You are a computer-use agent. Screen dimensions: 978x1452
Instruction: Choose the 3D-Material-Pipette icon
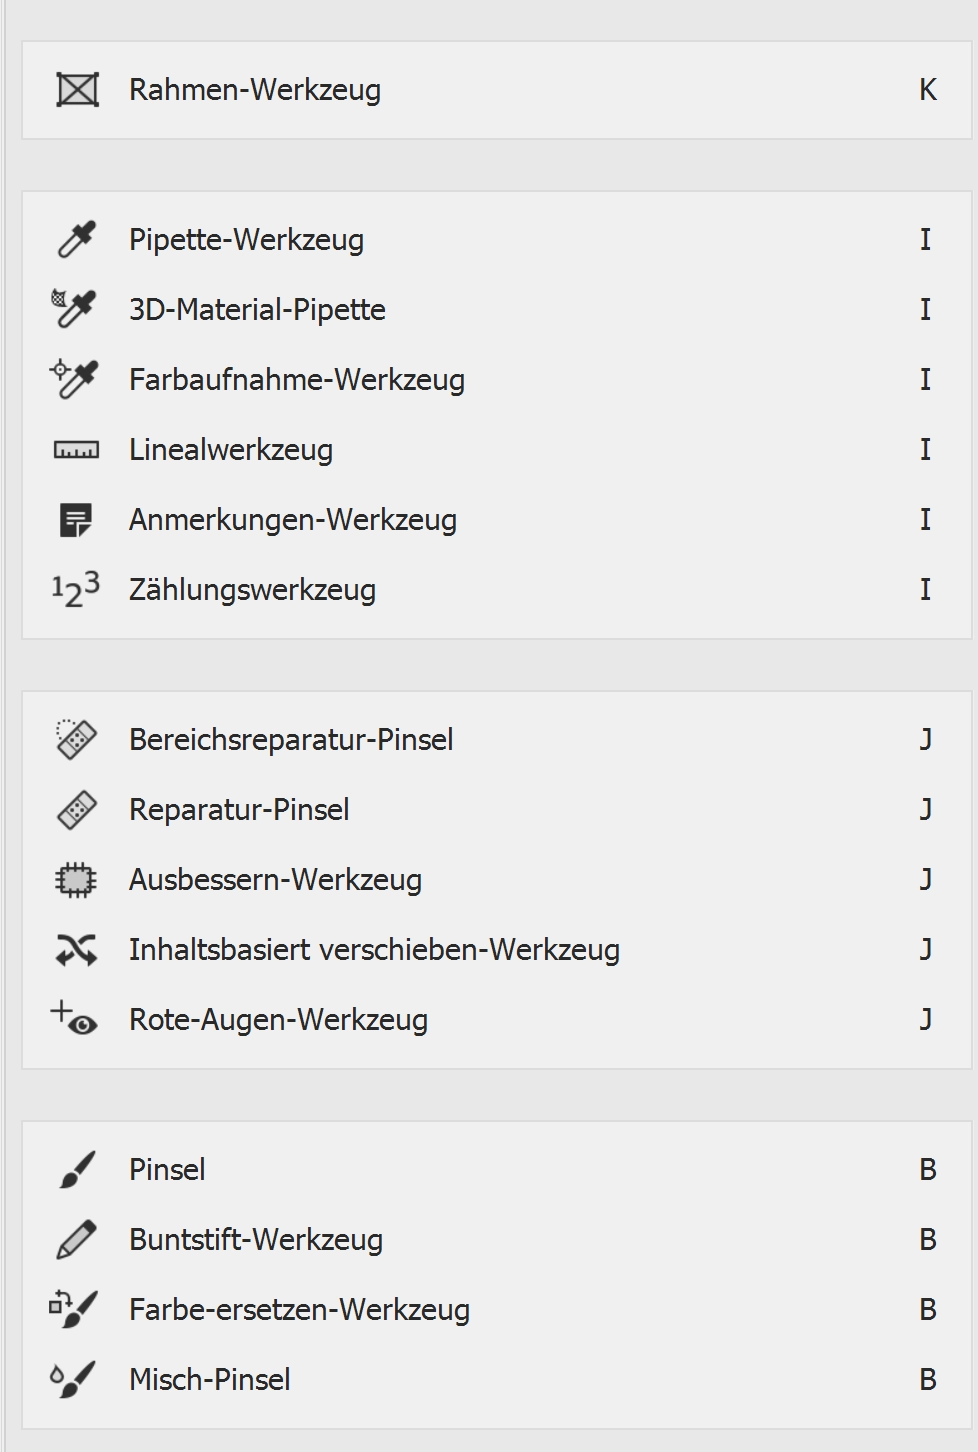(x=75, y=309)
